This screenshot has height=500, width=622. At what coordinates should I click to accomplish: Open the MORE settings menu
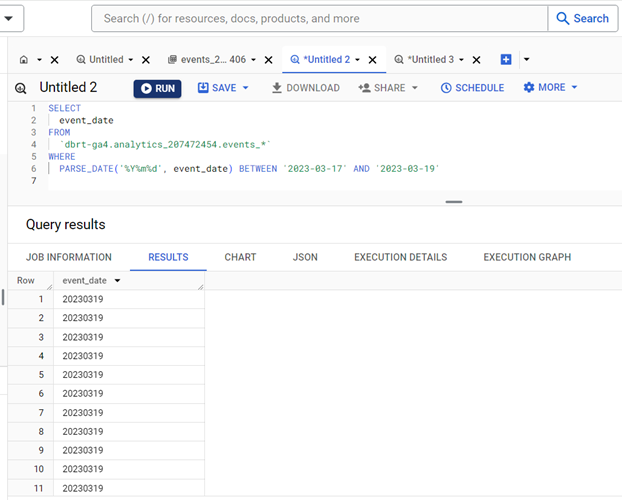(x=550, y=87)
